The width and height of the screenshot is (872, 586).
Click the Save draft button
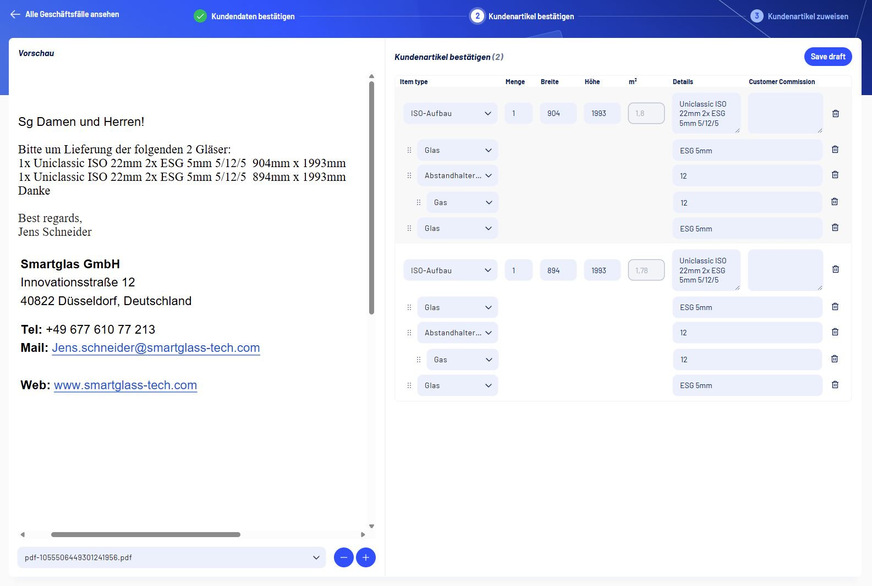pyautogui.click(x=827, y=57)
